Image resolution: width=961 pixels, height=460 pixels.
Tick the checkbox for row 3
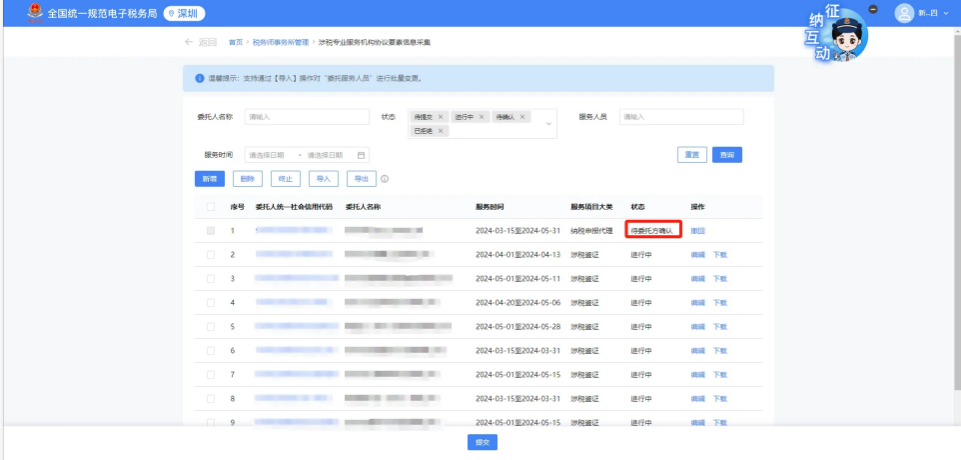point(211,279)
